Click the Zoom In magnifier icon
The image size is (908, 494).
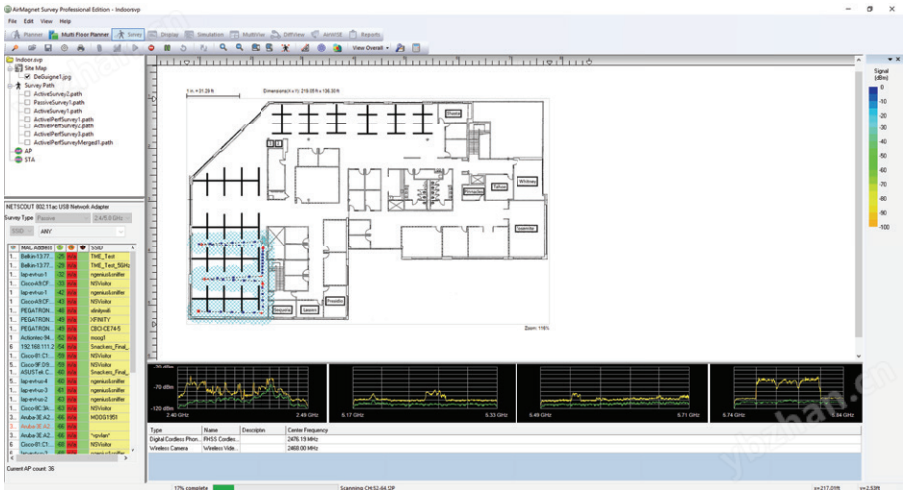pyautogui.click(x=223, y=47)
